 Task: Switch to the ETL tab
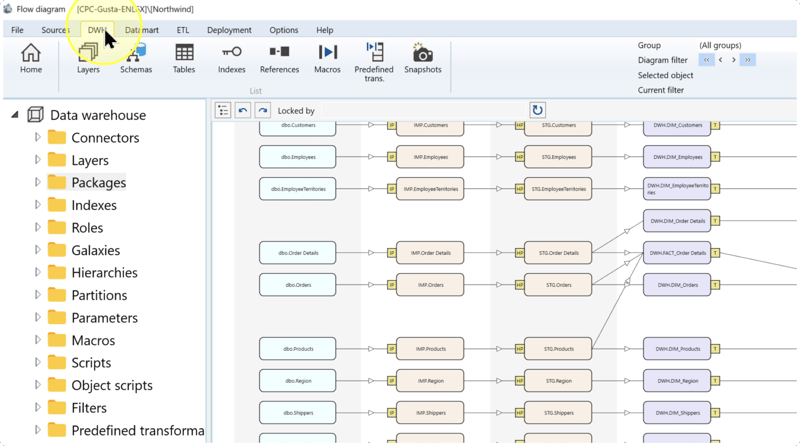coord(183,30)
